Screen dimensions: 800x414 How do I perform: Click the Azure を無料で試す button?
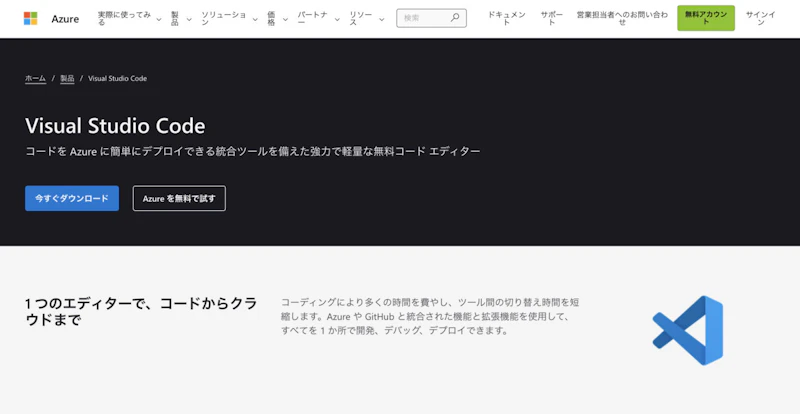pyautogui.click(x=179, y=198)
